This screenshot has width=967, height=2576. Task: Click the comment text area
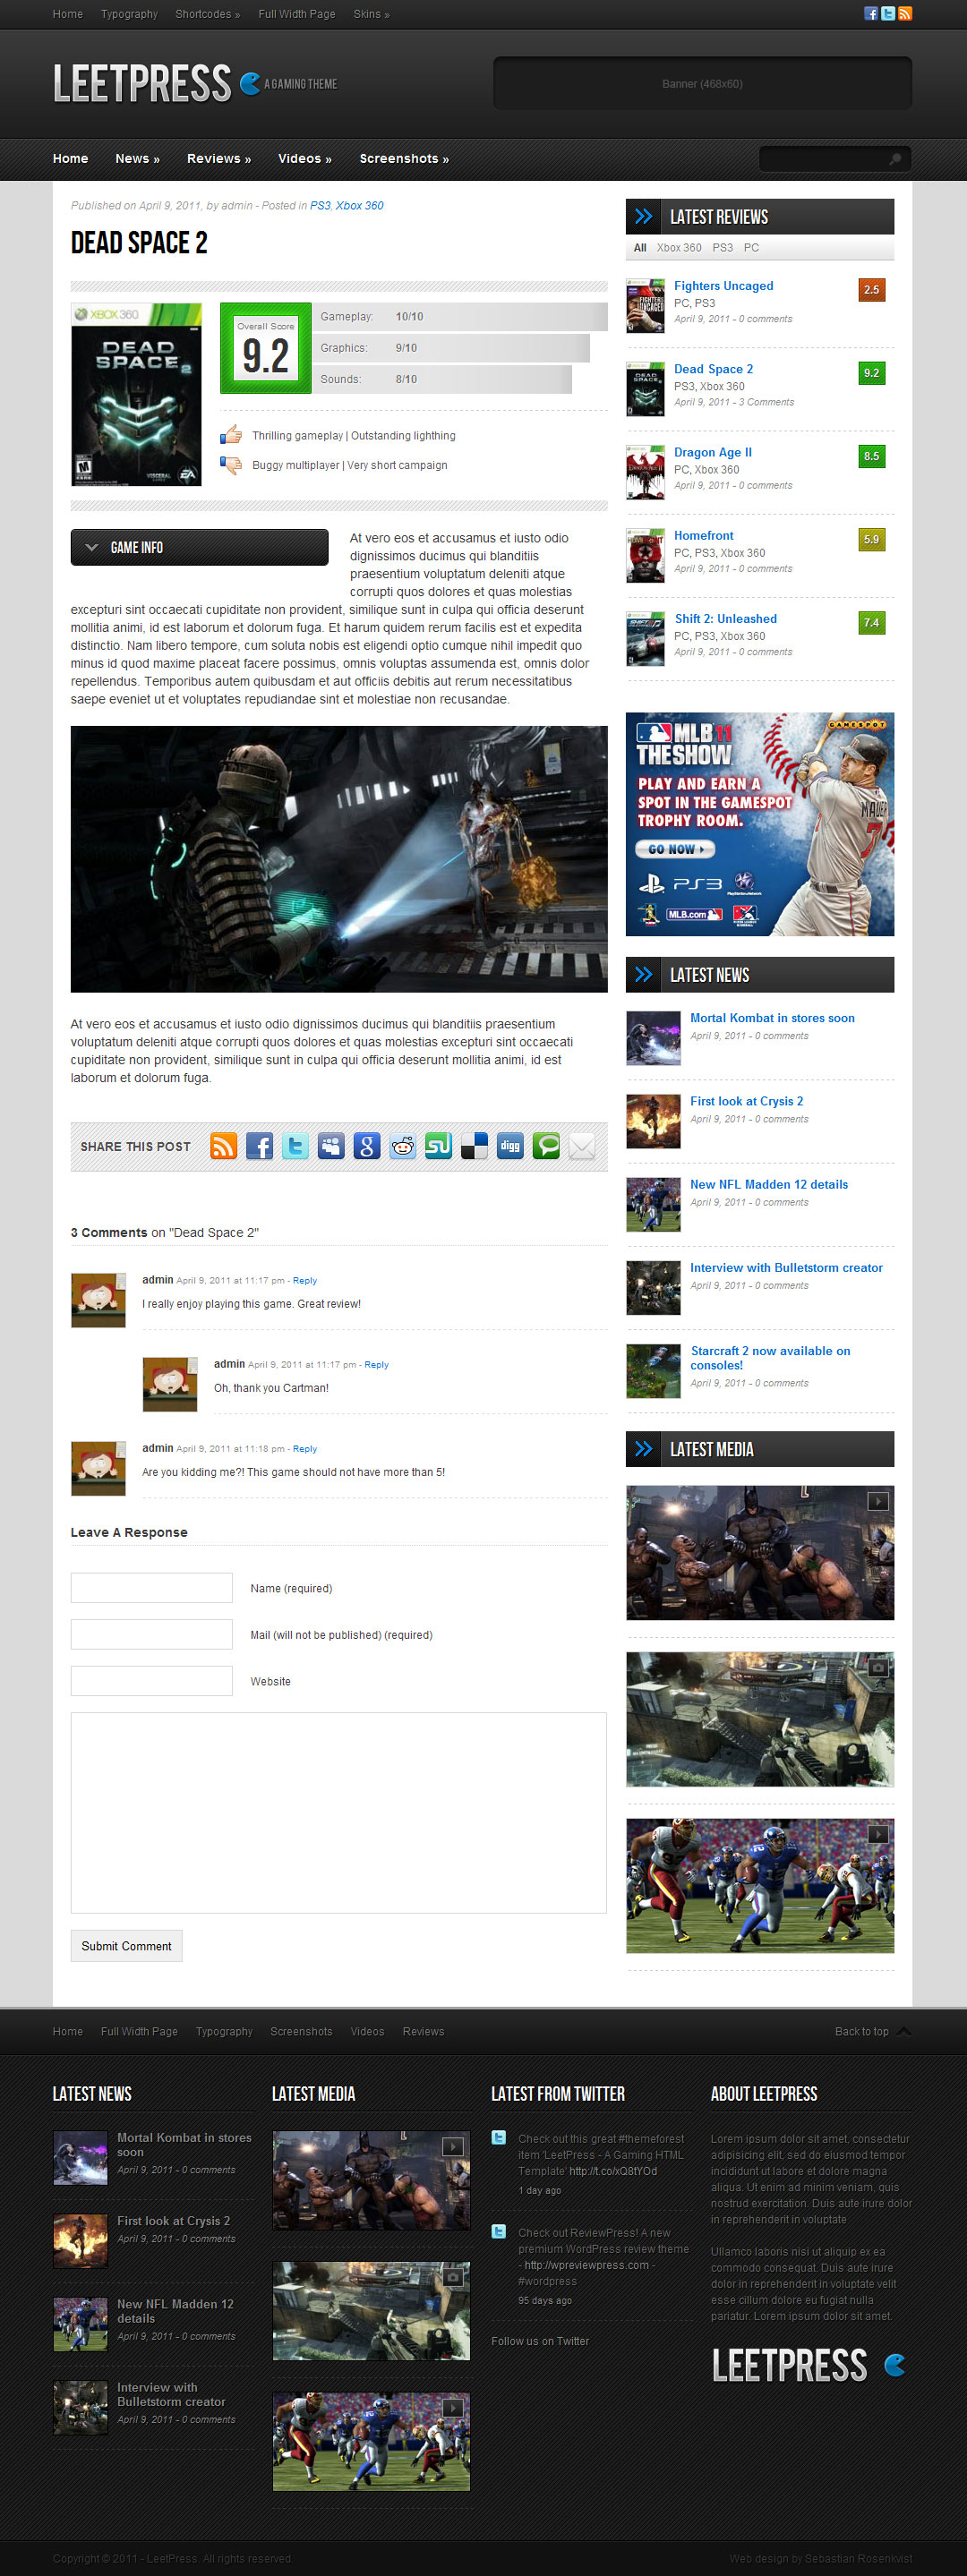(x=339, y=1812)
